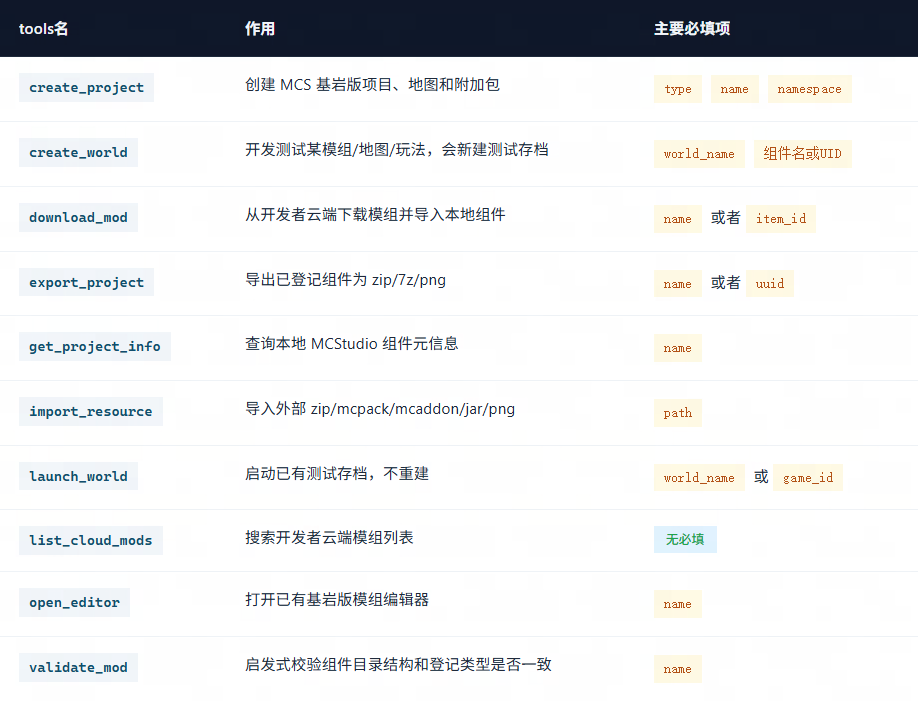
Task: Click description "导出已登记组件为 zip/7z/png"
Action: pos(345,280)
